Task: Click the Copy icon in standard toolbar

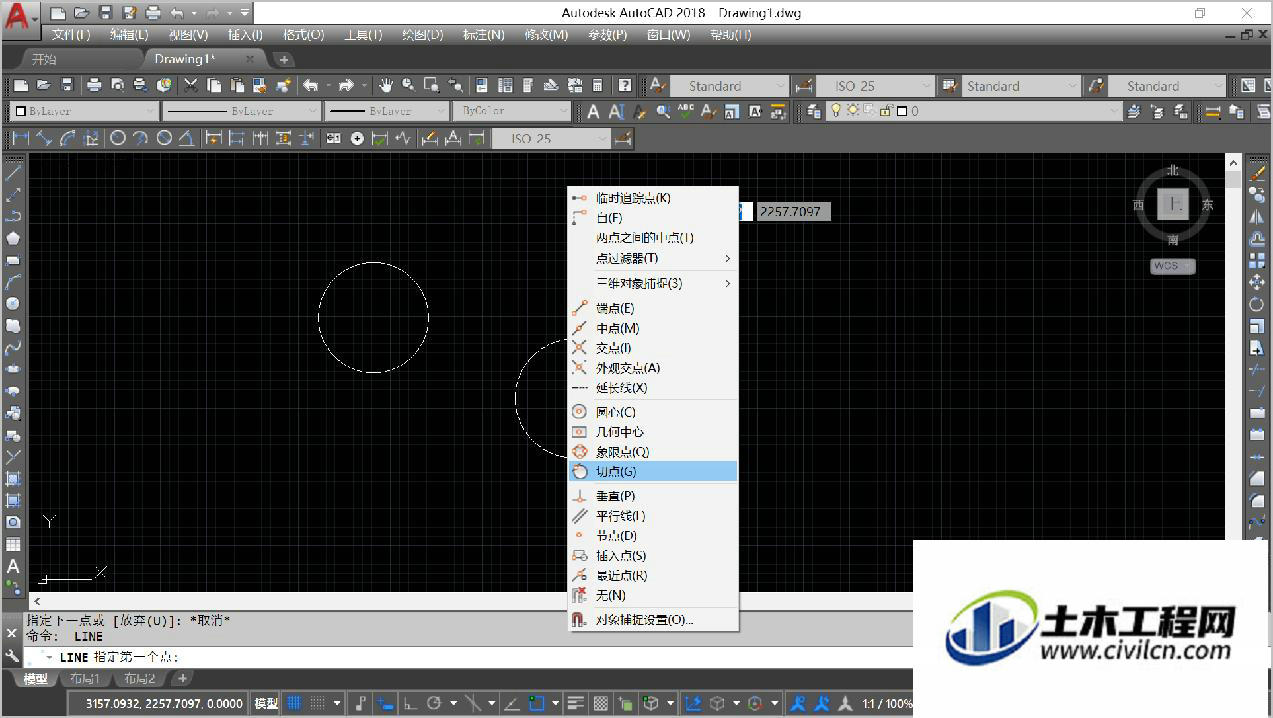Action: (x=214, y=86)
